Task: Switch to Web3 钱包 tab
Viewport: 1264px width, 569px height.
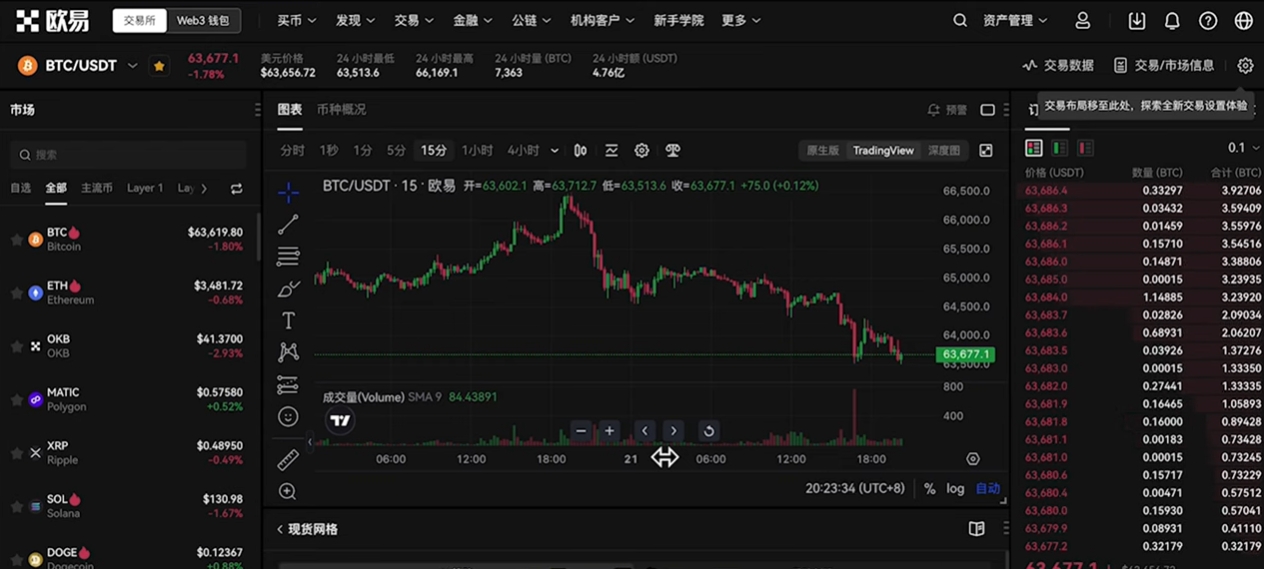Action: click(x=203, y=20)
